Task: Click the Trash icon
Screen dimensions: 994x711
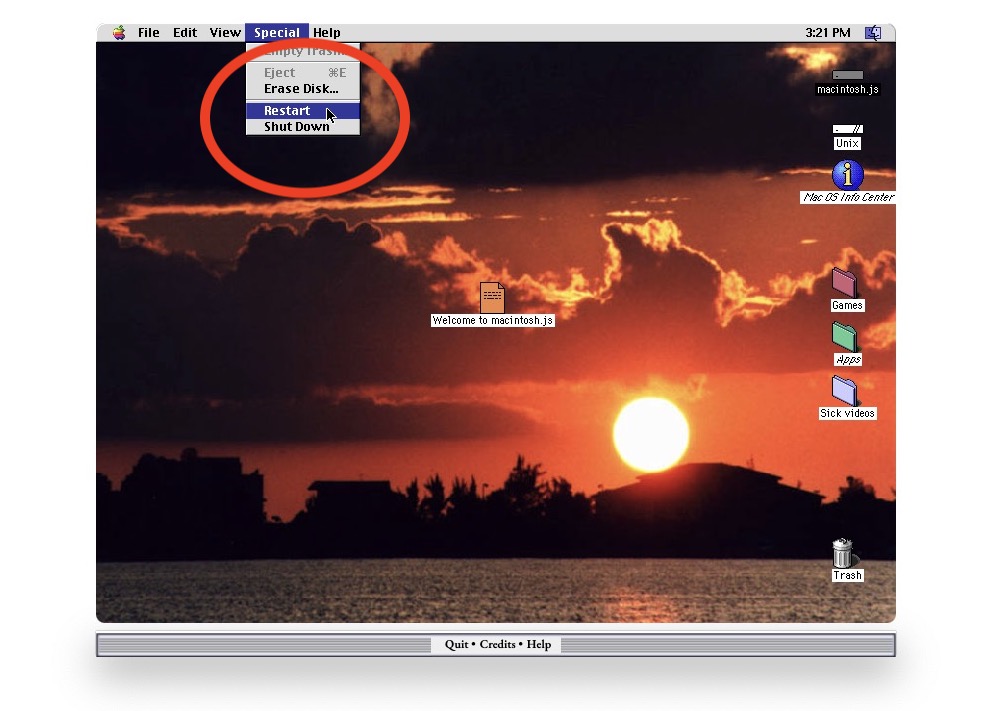Action: [845, 553]
